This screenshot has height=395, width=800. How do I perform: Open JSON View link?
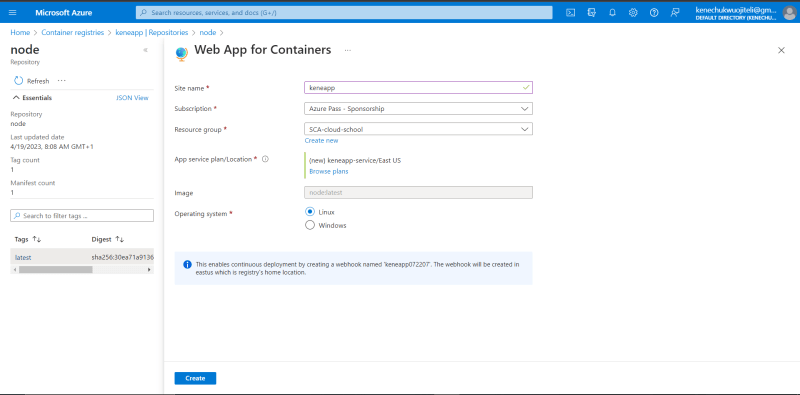click(x=132, y=97)
